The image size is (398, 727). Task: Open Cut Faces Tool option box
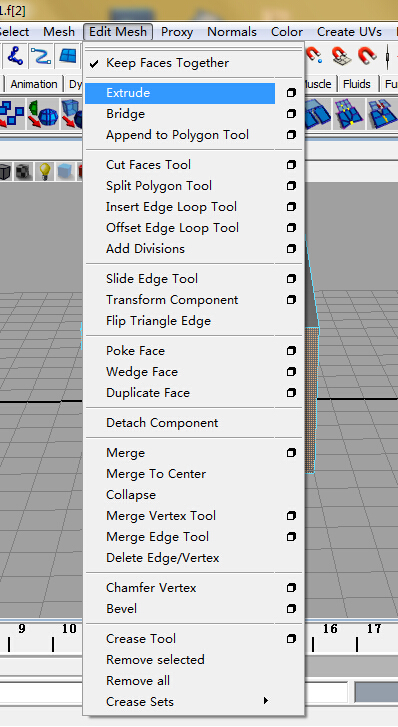(x=291, y=165)
